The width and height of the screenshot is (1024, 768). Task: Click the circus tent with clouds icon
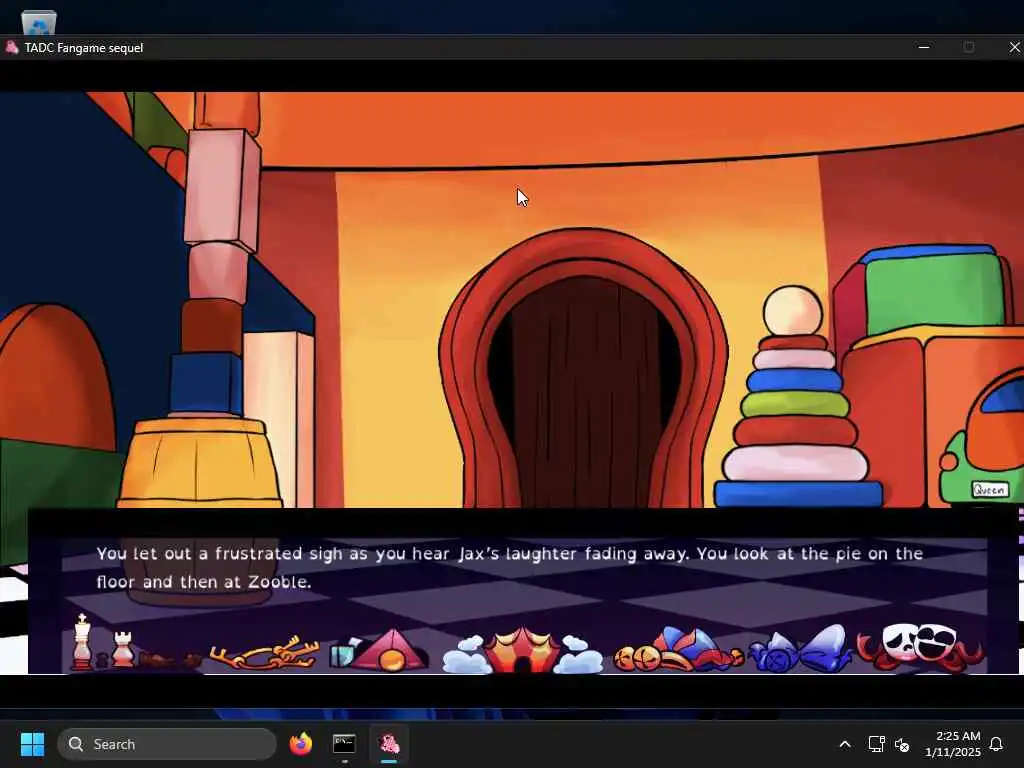coord(522,650)
